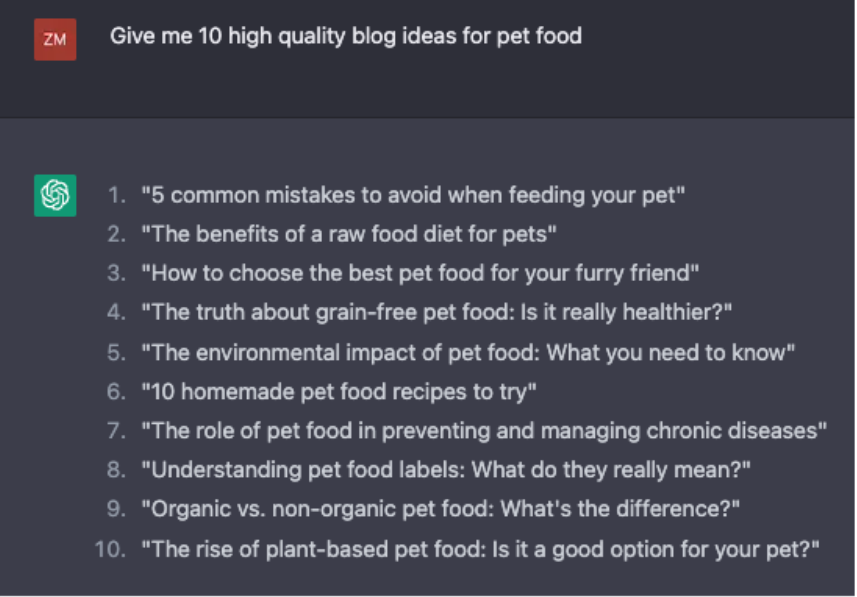Screen dimensions: 857x597
Task: Click the red ZM user avatar
Action: click(x=55, y=40)
